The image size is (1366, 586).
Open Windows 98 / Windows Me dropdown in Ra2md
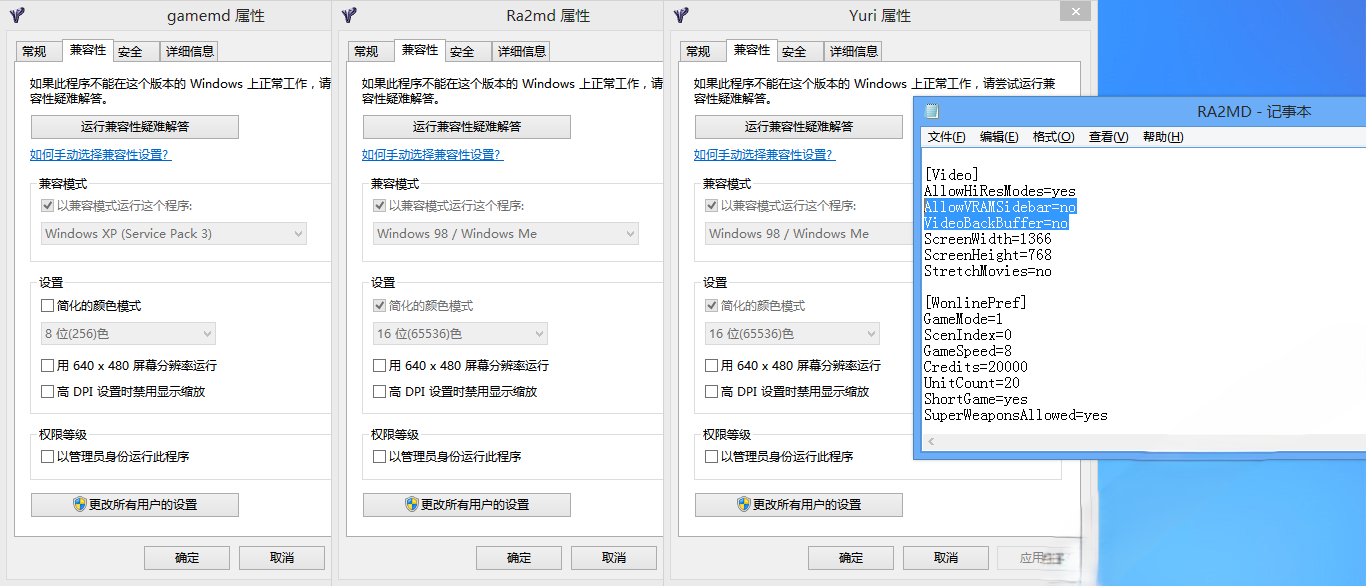(x=506, y=234)
